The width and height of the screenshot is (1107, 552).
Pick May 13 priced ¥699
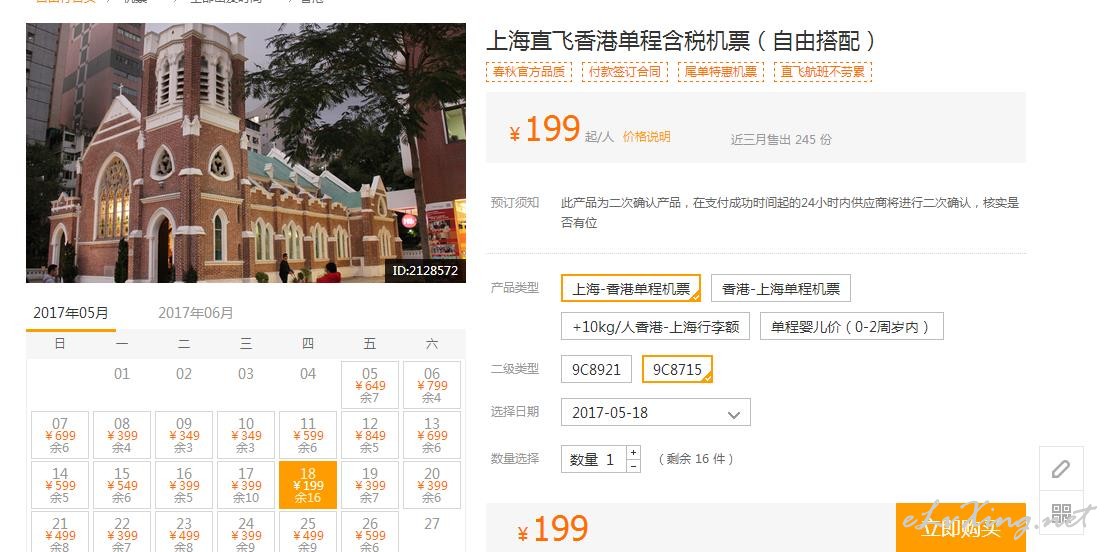(x=432, y=435)
